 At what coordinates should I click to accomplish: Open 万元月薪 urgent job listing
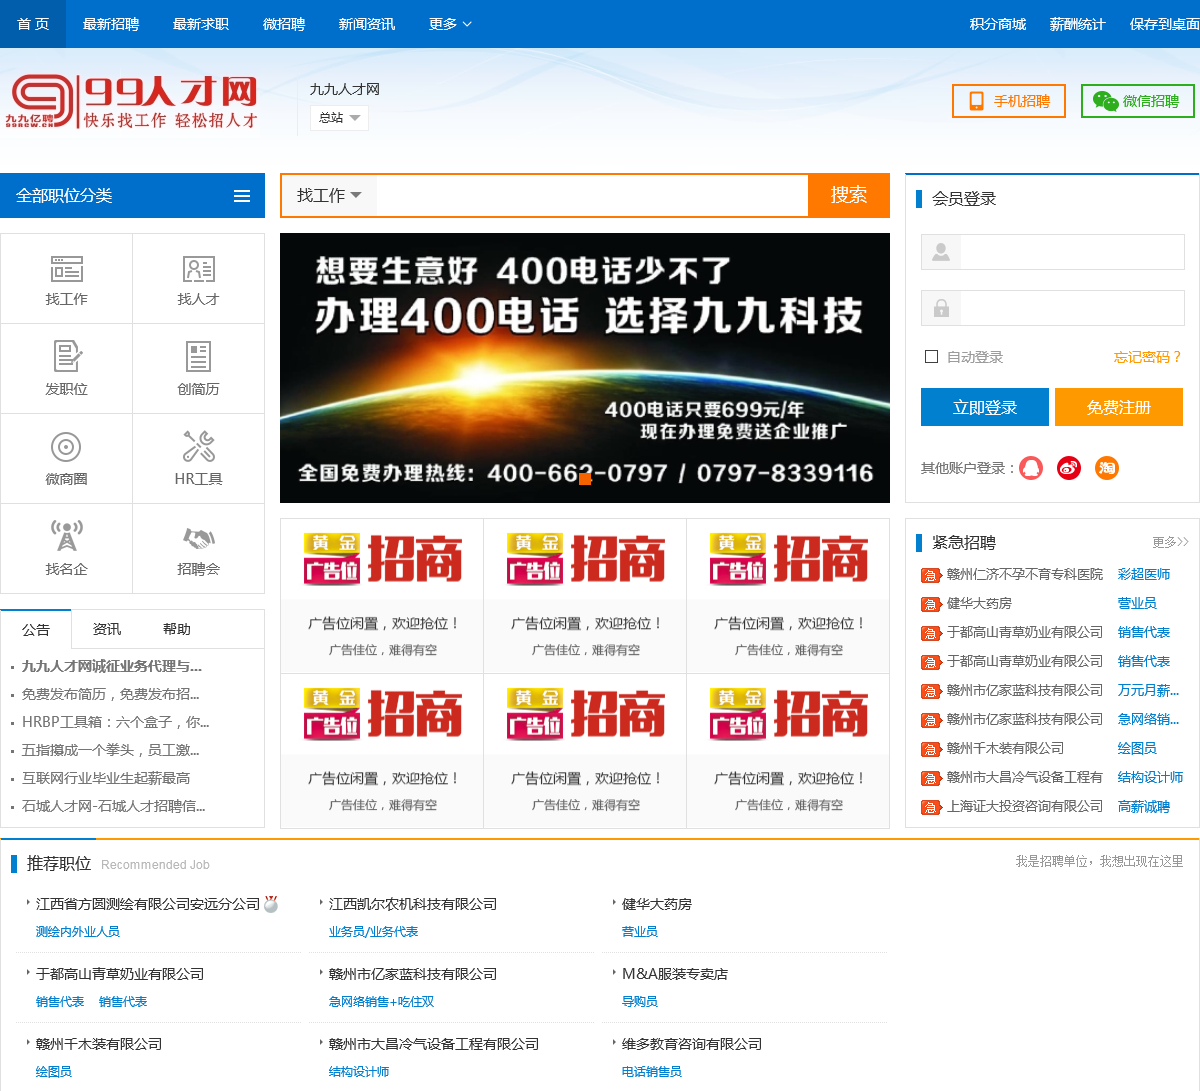click(1148, 690)
